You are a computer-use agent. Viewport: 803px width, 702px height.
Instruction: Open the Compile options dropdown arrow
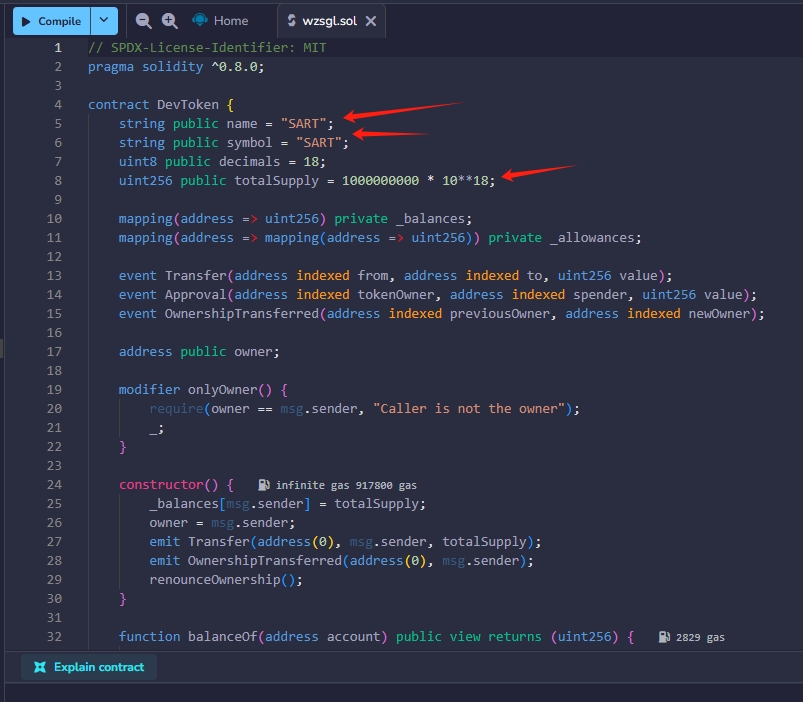coord(104,21)
